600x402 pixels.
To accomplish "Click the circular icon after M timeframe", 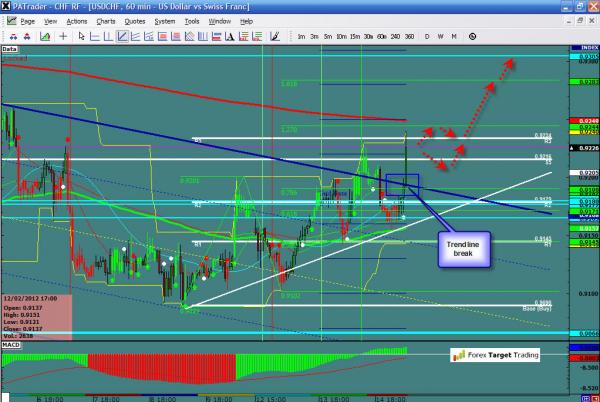I will point(470,36).
